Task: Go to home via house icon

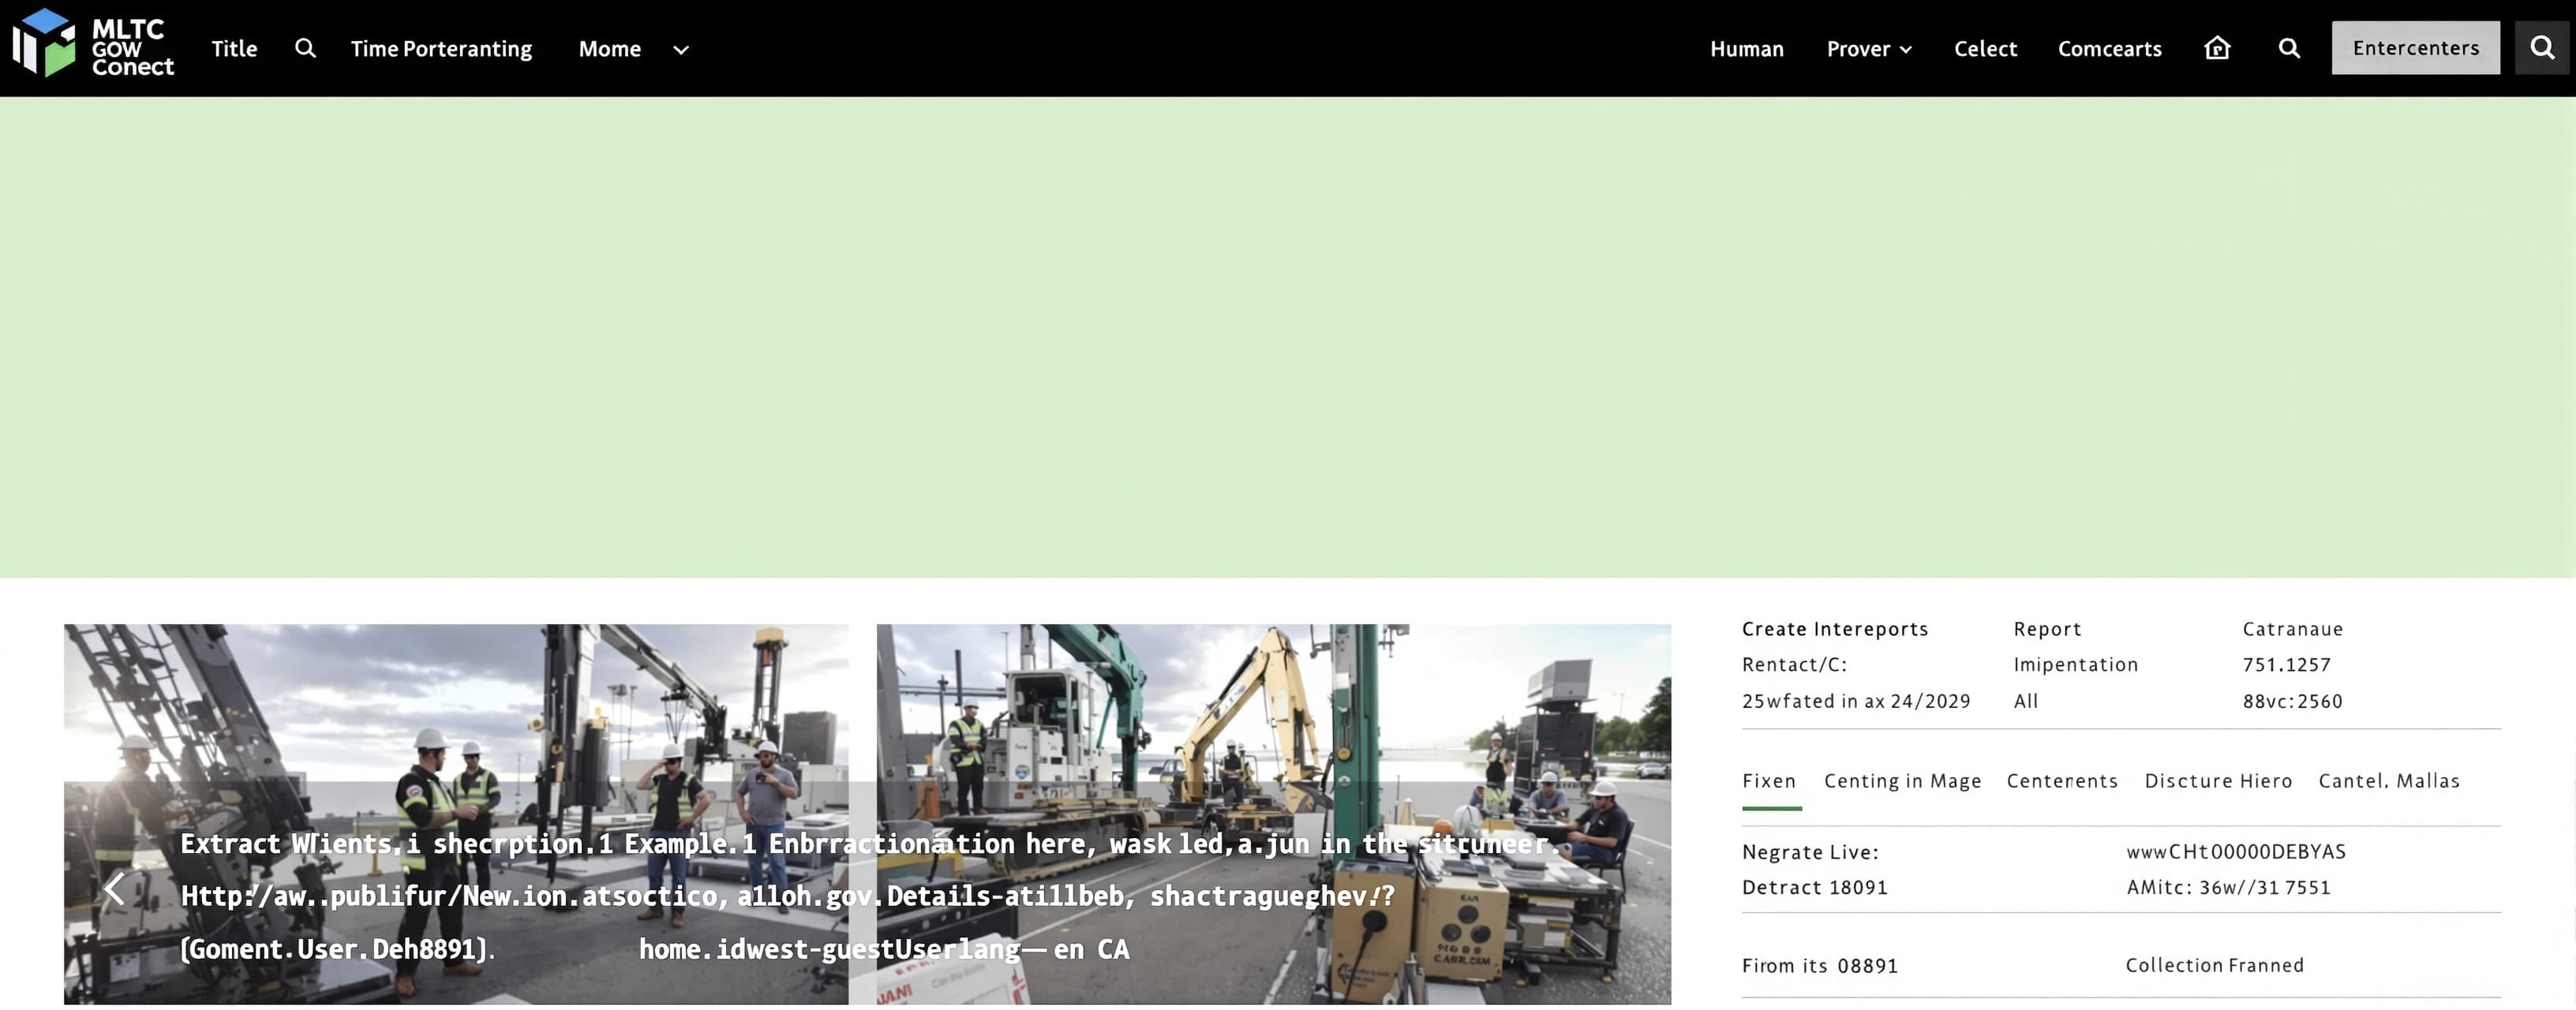Action: 2217,48
